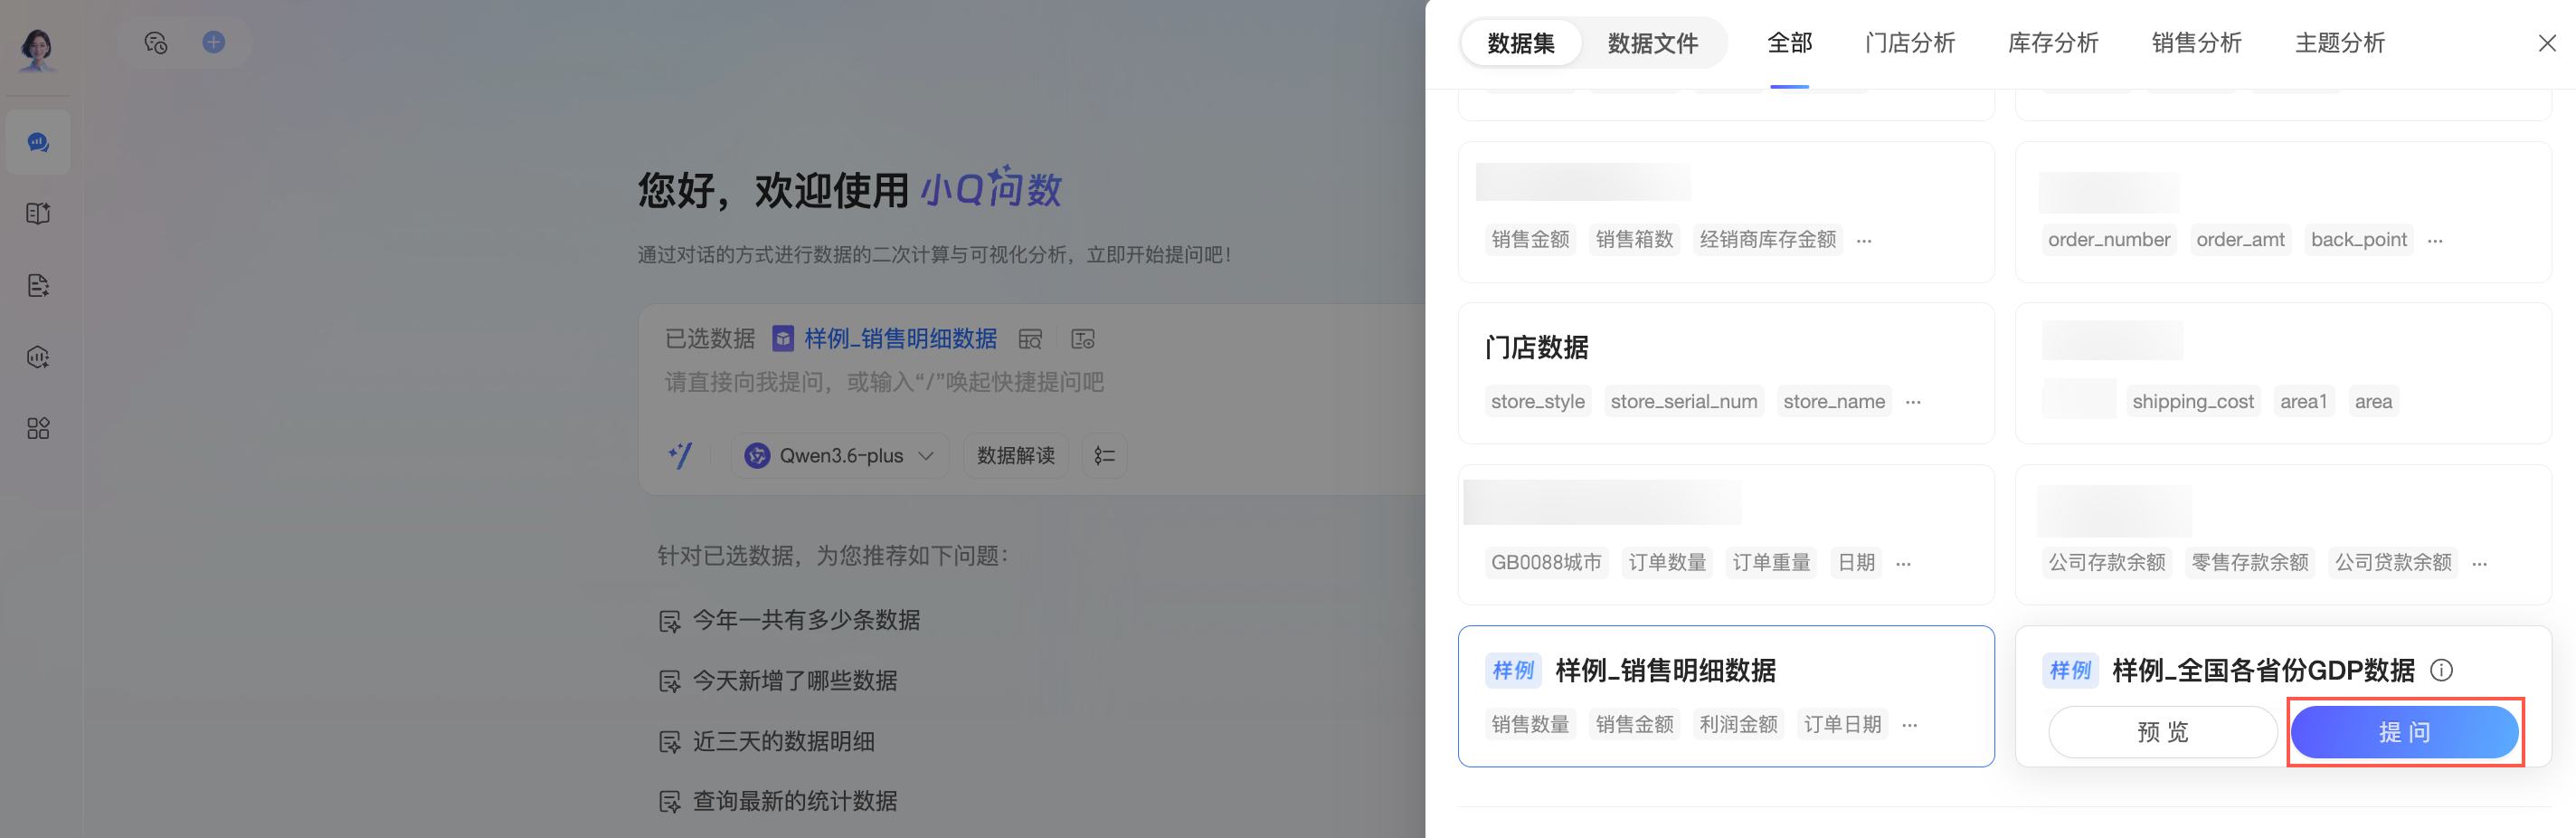
Task: Expand more fields after 经销商库存金额
Action: [x=1864, y=240]
